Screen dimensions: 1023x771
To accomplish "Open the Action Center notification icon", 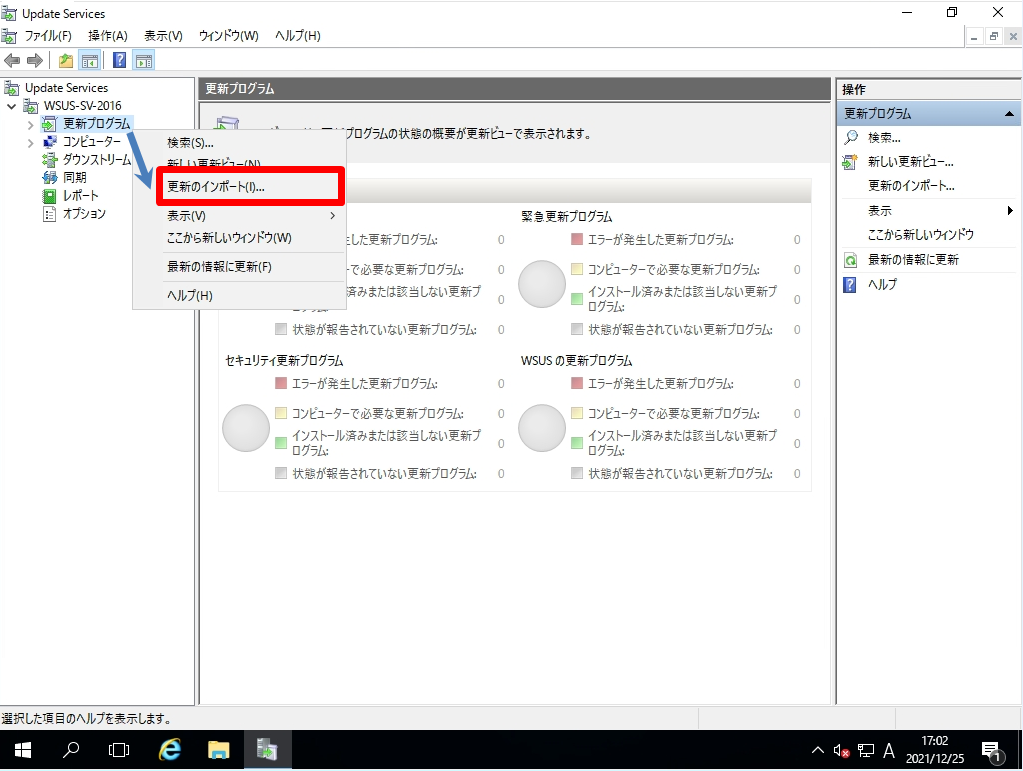I will coord(992,751).
